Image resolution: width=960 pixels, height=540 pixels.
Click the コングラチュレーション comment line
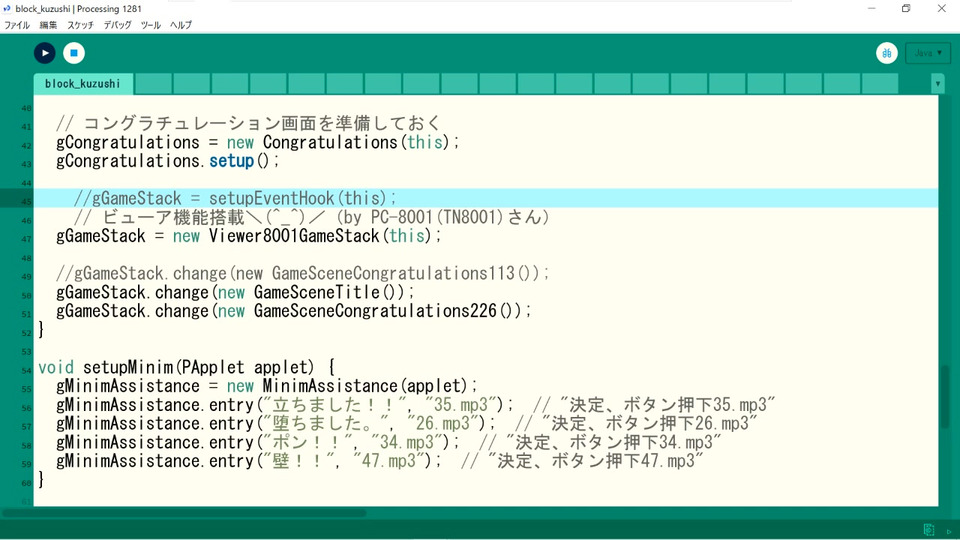tap(249, 123)
